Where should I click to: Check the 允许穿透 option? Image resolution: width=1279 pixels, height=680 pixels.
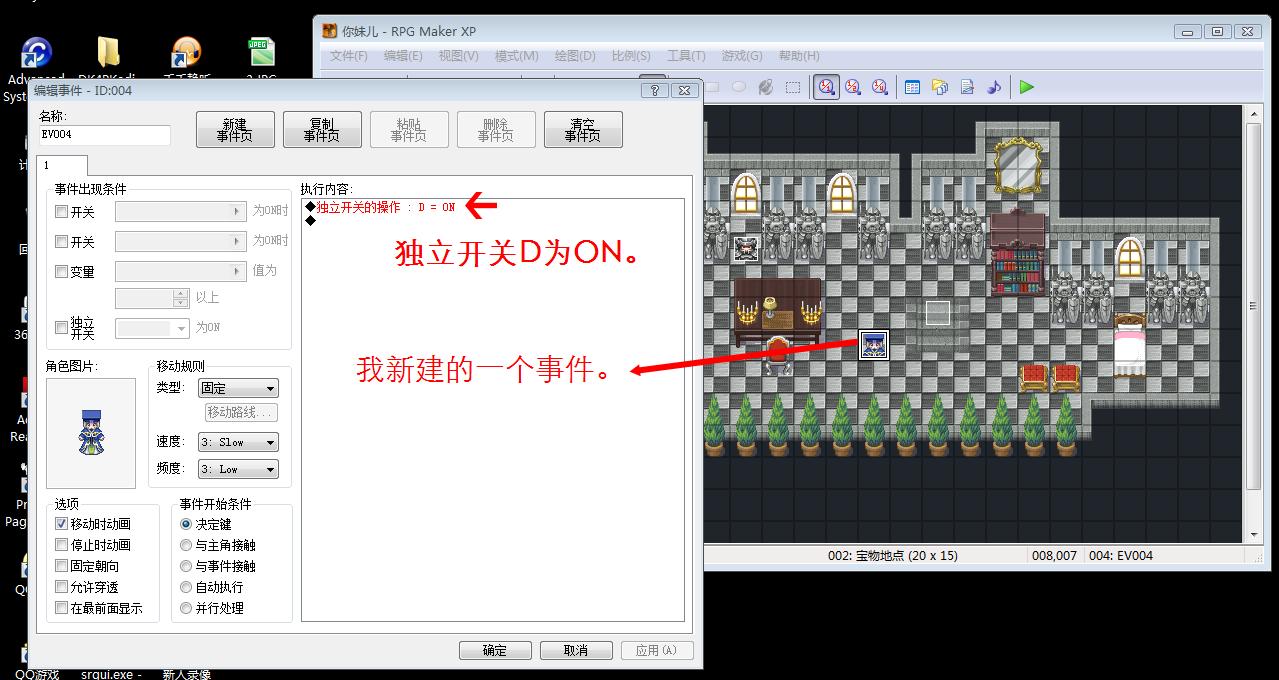62,587
